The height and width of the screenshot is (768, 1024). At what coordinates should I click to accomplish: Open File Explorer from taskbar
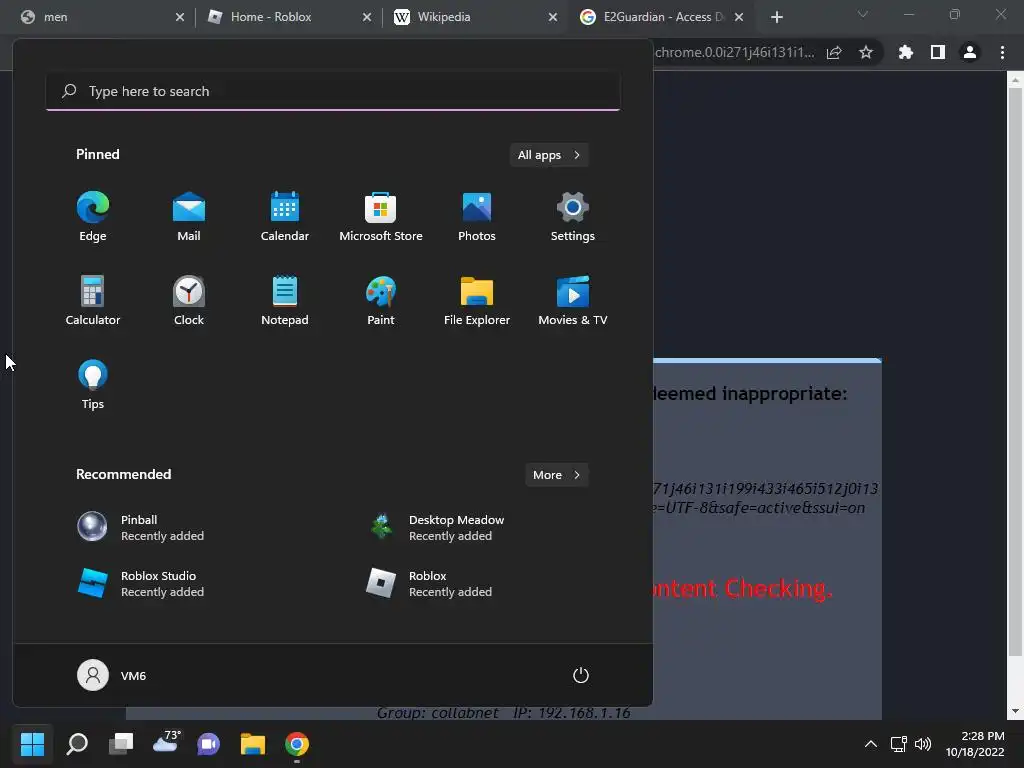(253, 743)
